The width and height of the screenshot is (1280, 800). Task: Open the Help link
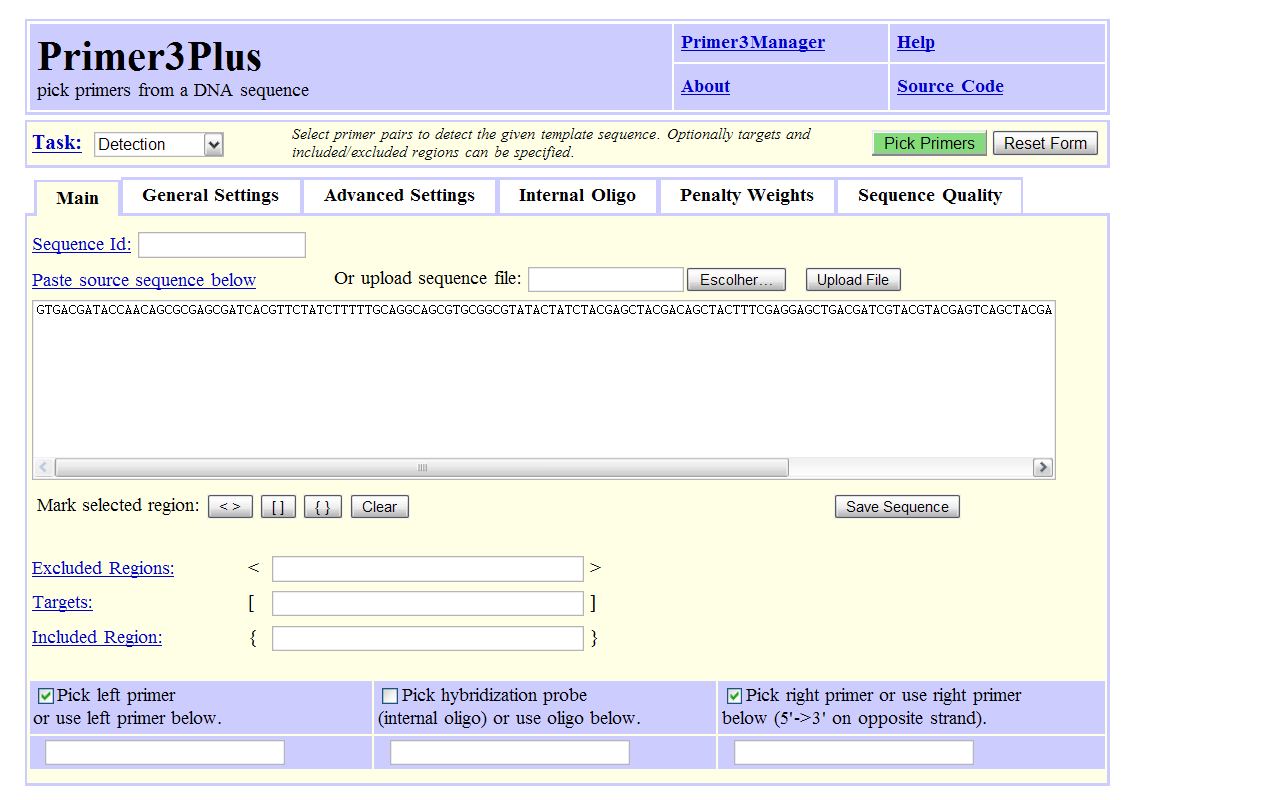pos(916,42)
